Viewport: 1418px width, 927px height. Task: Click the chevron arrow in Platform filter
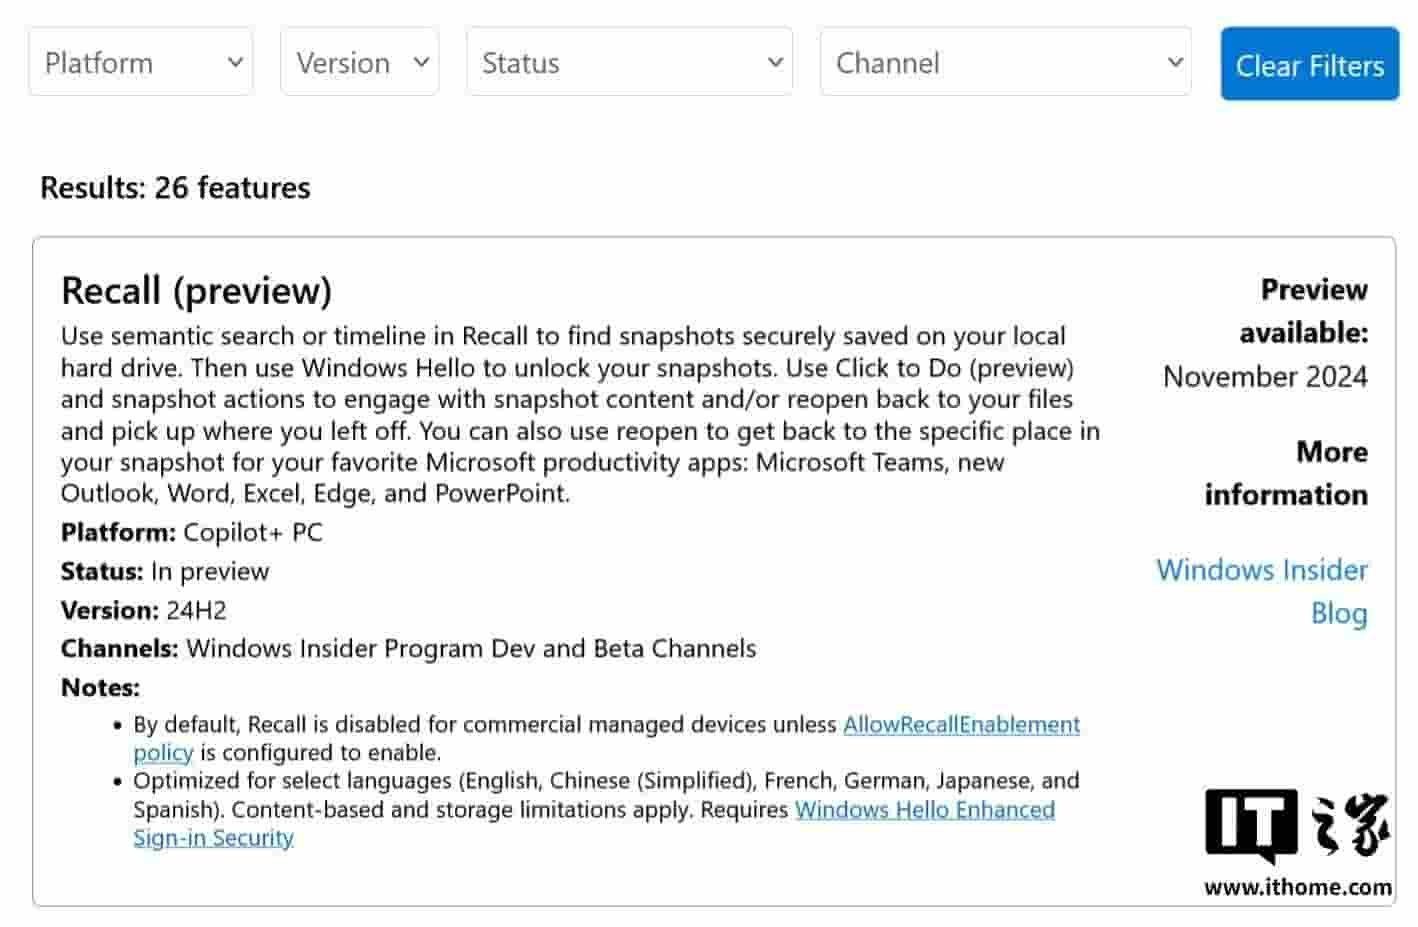coord(235,62)
